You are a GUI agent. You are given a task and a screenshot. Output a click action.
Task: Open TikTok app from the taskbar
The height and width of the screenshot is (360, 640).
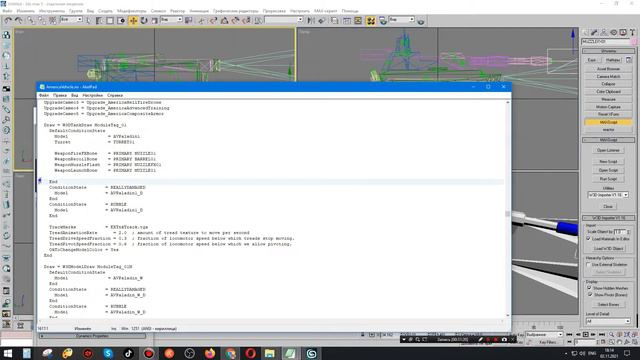tap(128, 353)
